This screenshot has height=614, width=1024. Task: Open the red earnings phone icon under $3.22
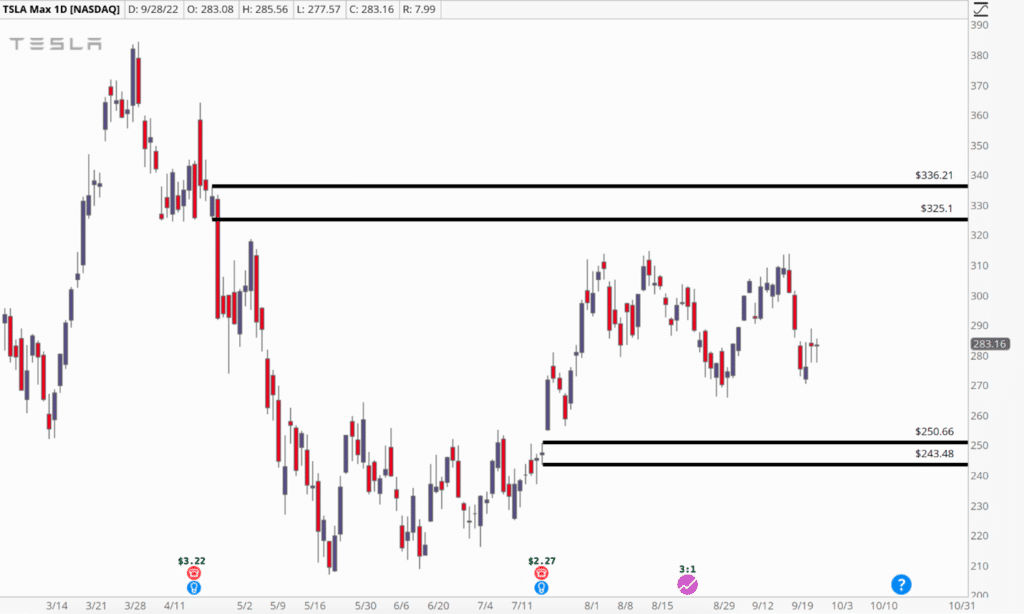[x=193, y=573]
